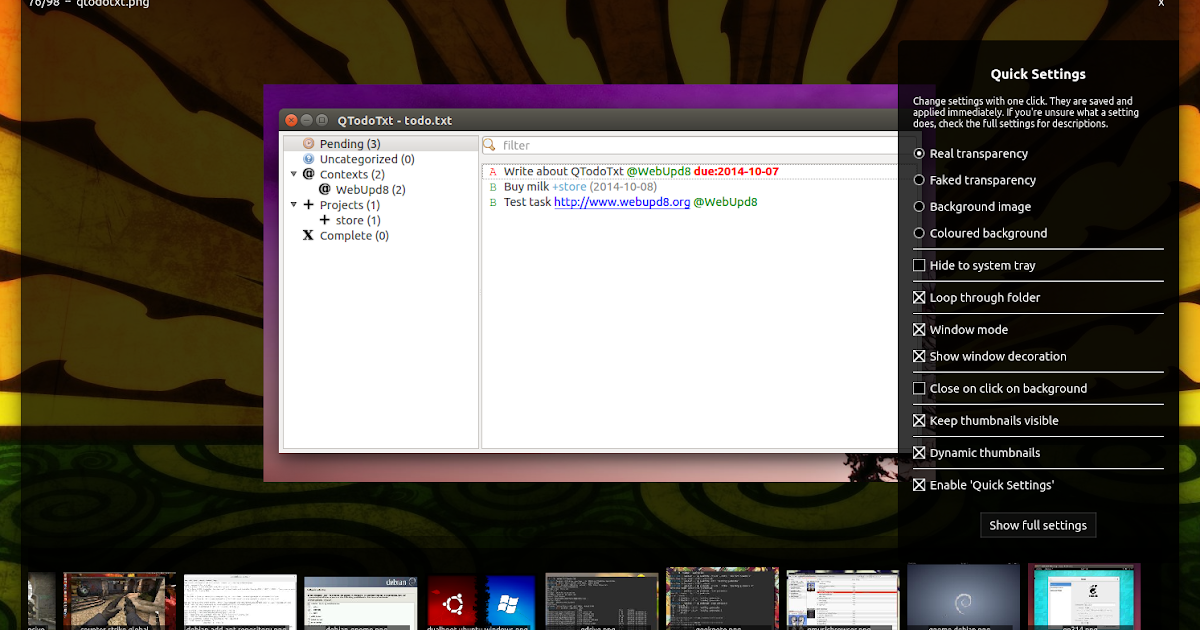The width and height of the screenshot is (1200, 630).
Task: Select Pending (3) in sidebar
Action: (350, 144)
